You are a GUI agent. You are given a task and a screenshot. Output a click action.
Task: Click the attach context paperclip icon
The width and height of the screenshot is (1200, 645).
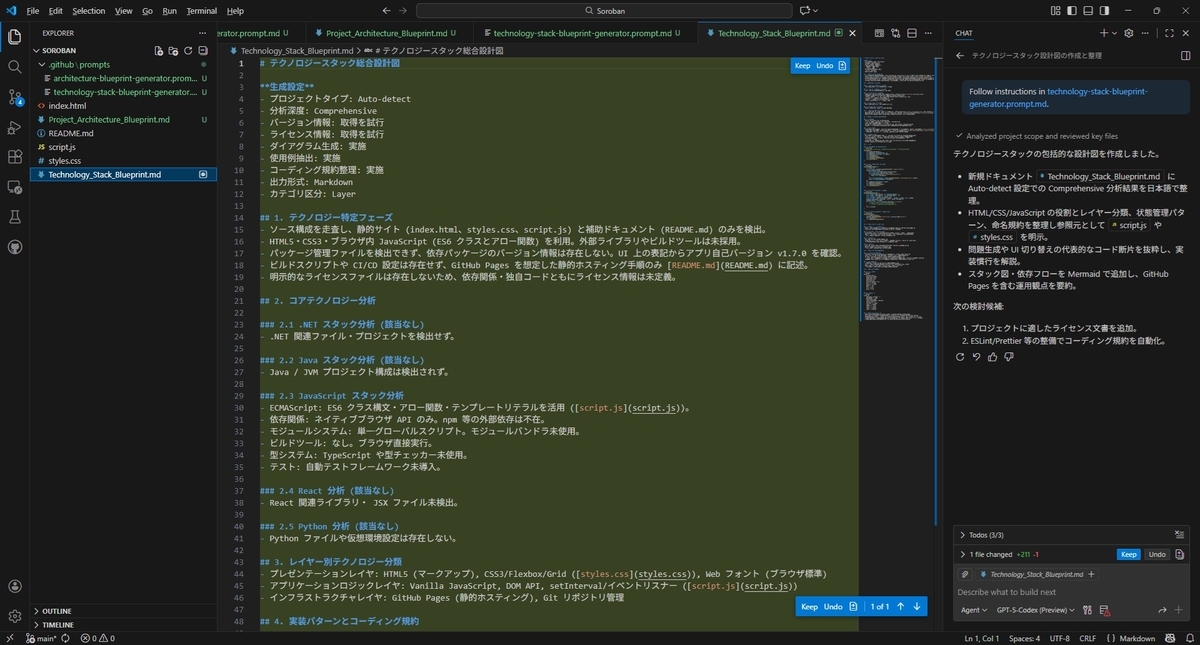point(965,575)
